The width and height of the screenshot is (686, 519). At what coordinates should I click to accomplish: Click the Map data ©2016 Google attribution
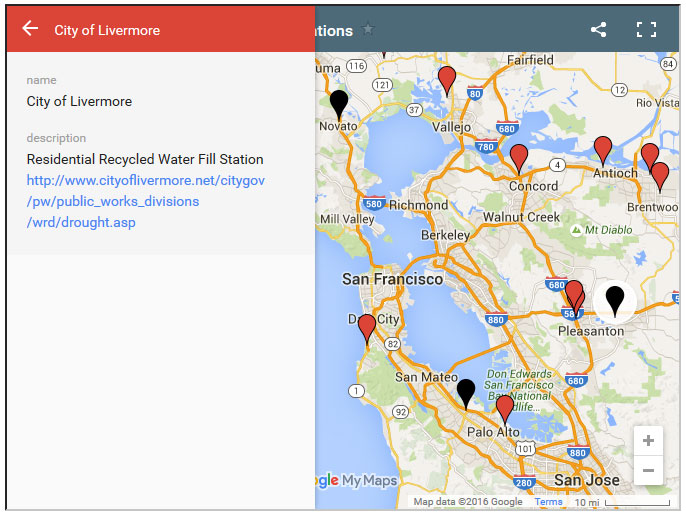point(468,501)
